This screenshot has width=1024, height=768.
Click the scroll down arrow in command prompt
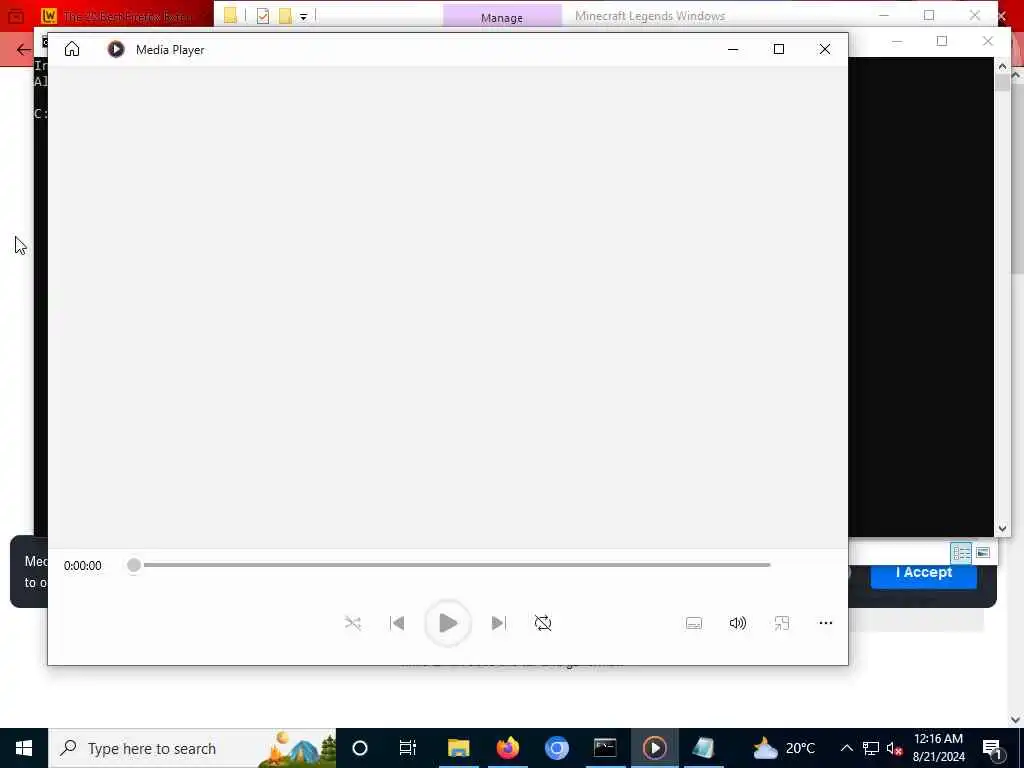click(x=1002, y=528)
